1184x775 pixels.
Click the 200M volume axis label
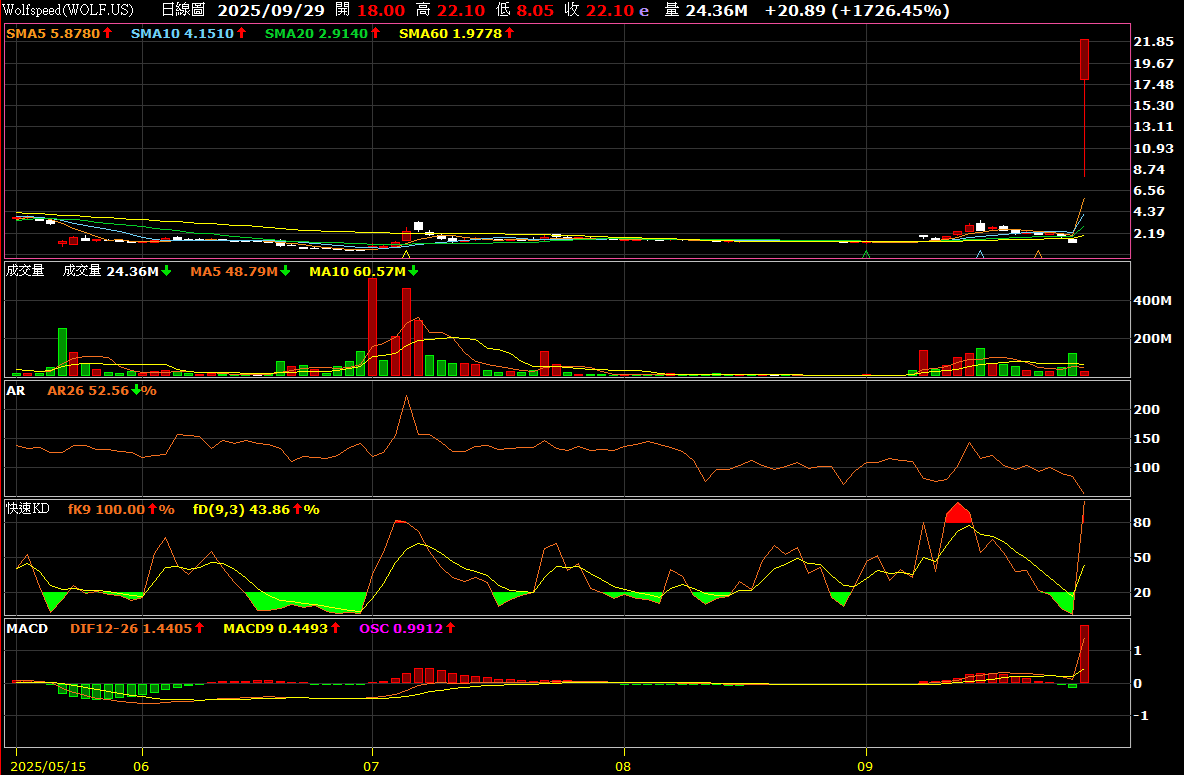click(x=1152, y=338)
